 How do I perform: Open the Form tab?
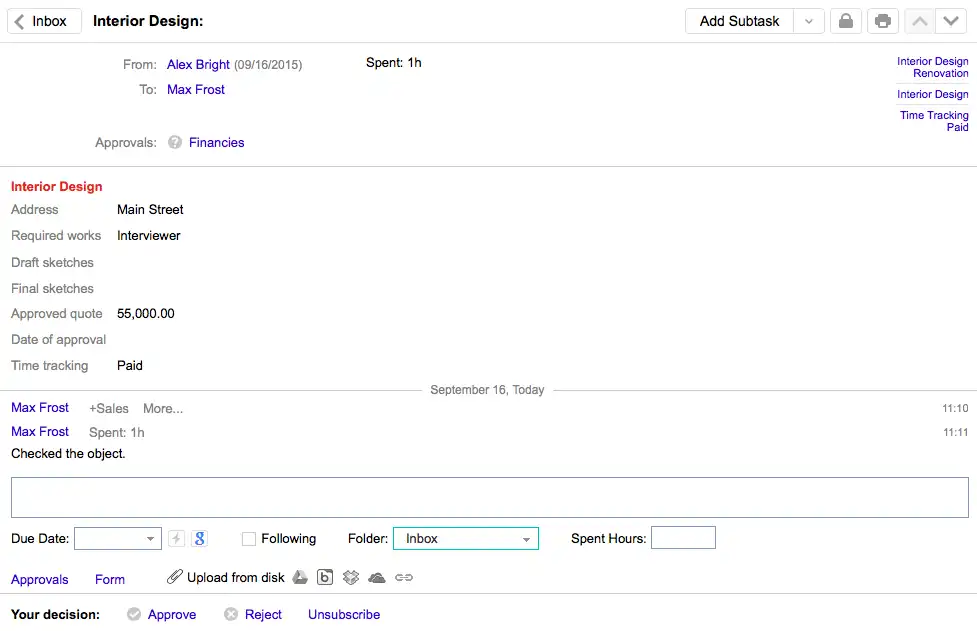[110, 579]
